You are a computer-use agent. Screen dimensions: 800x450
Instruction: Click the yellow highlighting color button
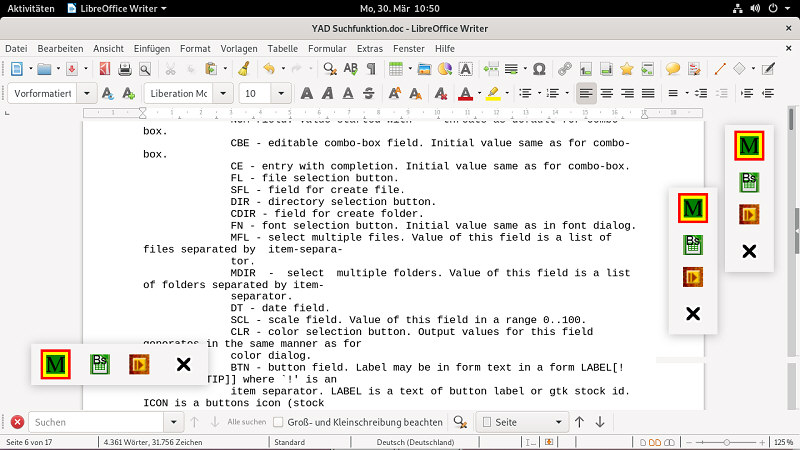492,93
